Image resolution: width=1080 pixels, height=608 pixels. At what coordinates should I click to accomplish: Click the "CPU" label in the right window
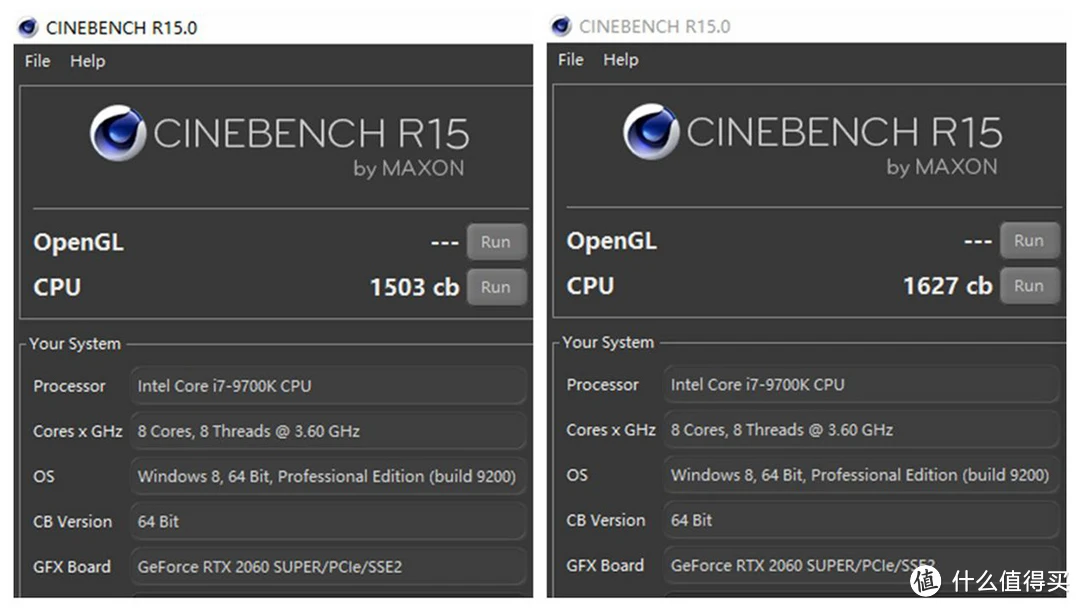click(x=590, y=286)
